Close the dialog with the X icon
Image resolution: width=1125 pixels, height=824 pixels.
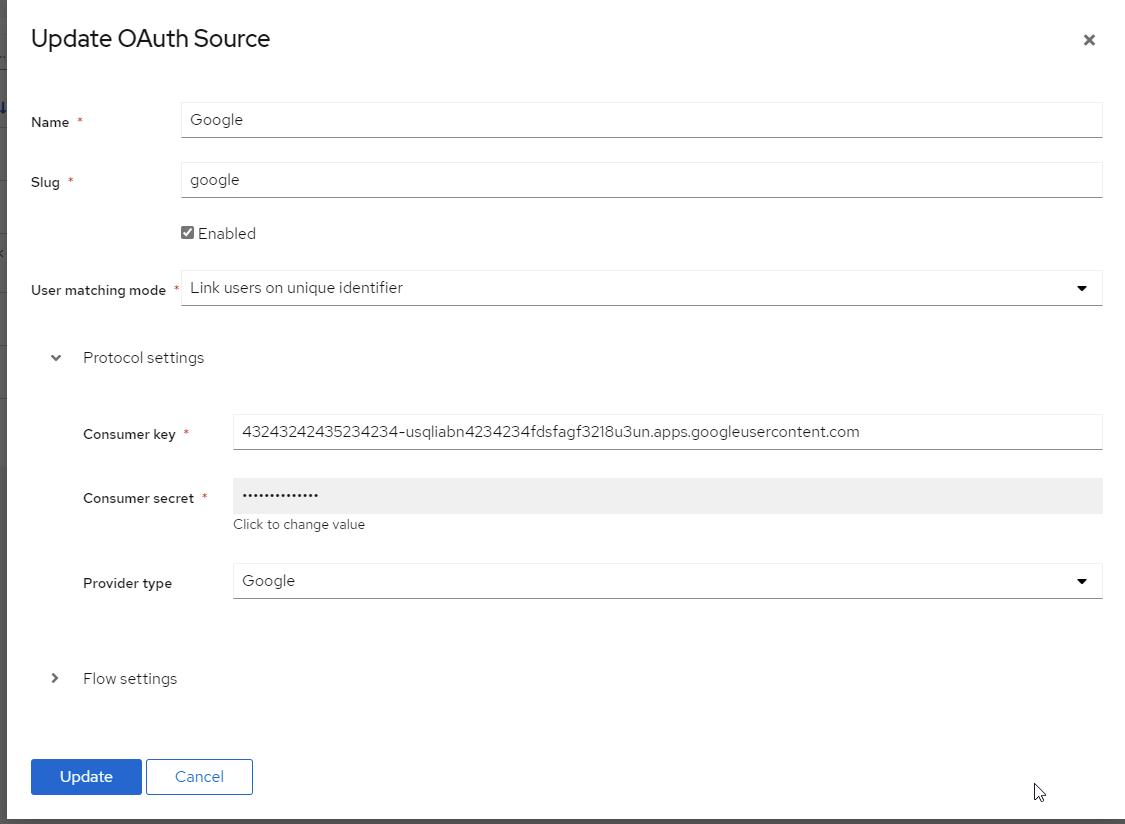click(x=1089, y=40)
